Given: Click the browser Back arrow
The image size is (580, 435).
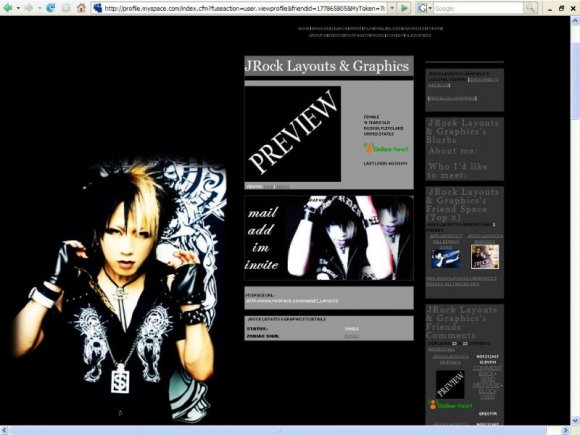Looking at the screenshot, I should pyautogui.click(x=7, y=7).
